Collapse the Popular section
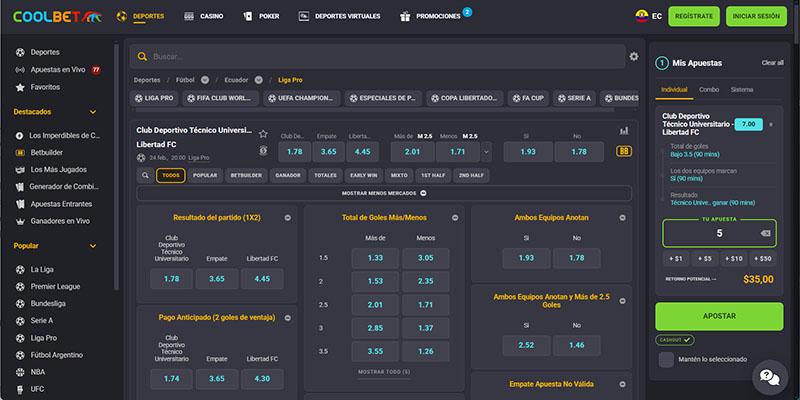800x400 pixels. click(93, 246)
